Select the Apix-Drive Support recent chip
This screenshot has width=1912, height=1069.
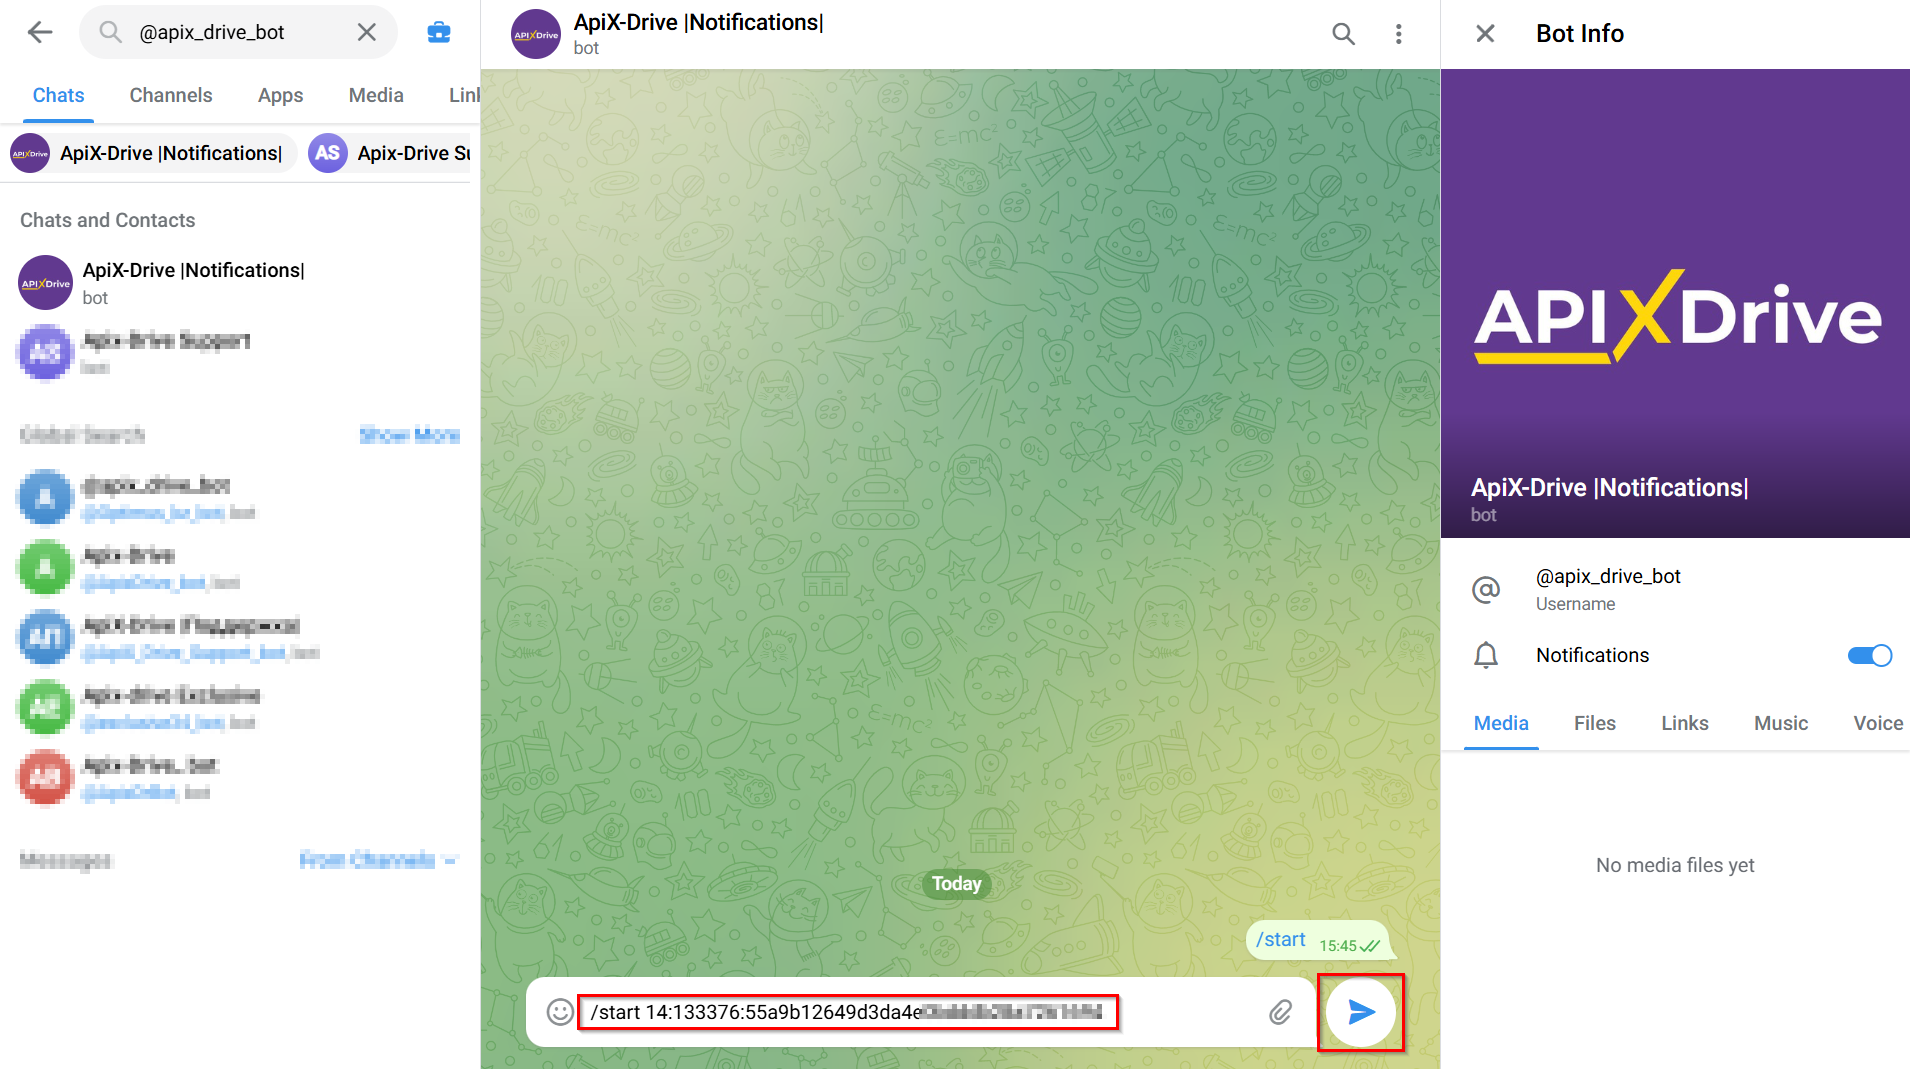(x=390, y=153)
